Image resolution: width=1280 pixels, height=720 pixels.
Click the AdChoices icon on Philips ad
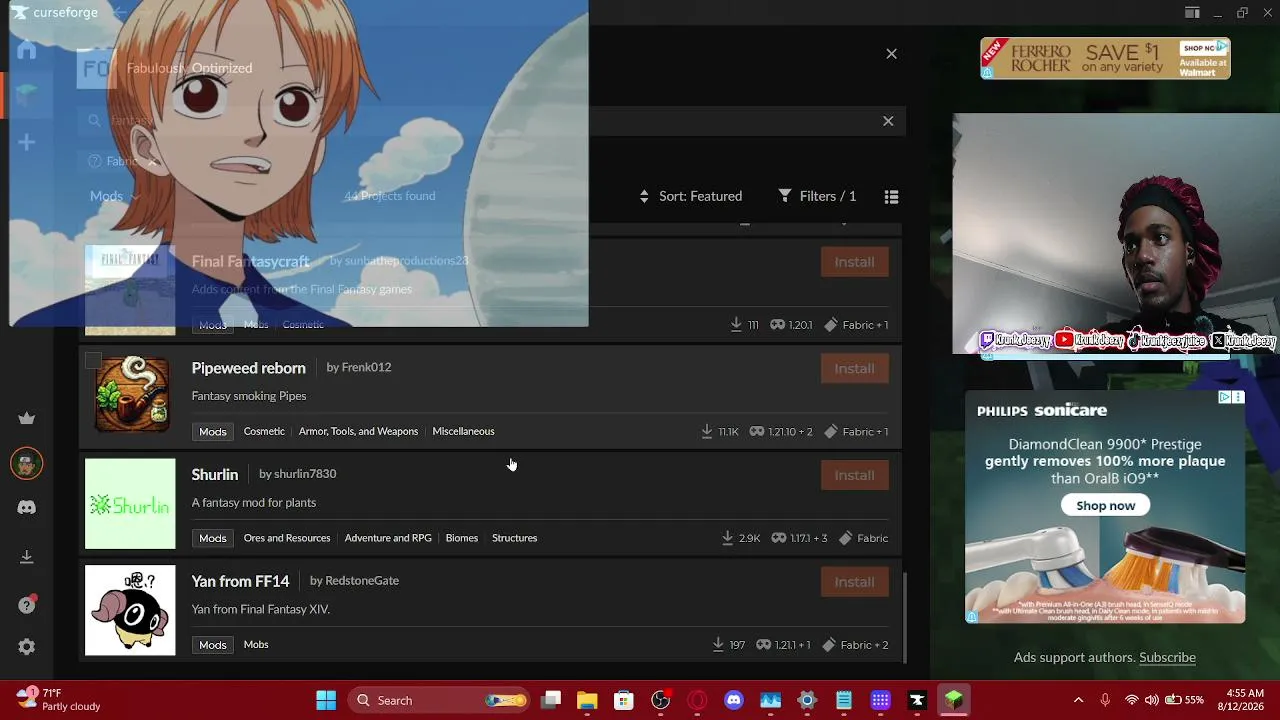pos(1224,398)
